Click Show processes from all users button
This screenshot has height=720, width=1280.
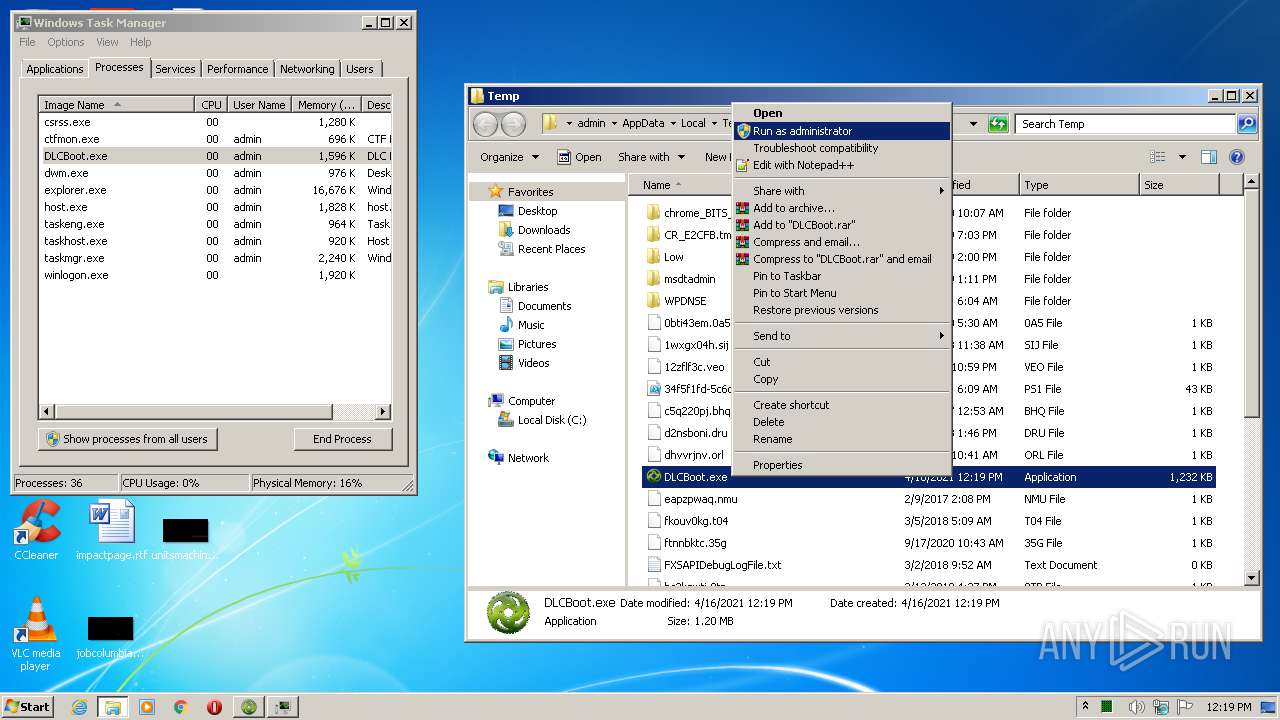click(128, 439)
